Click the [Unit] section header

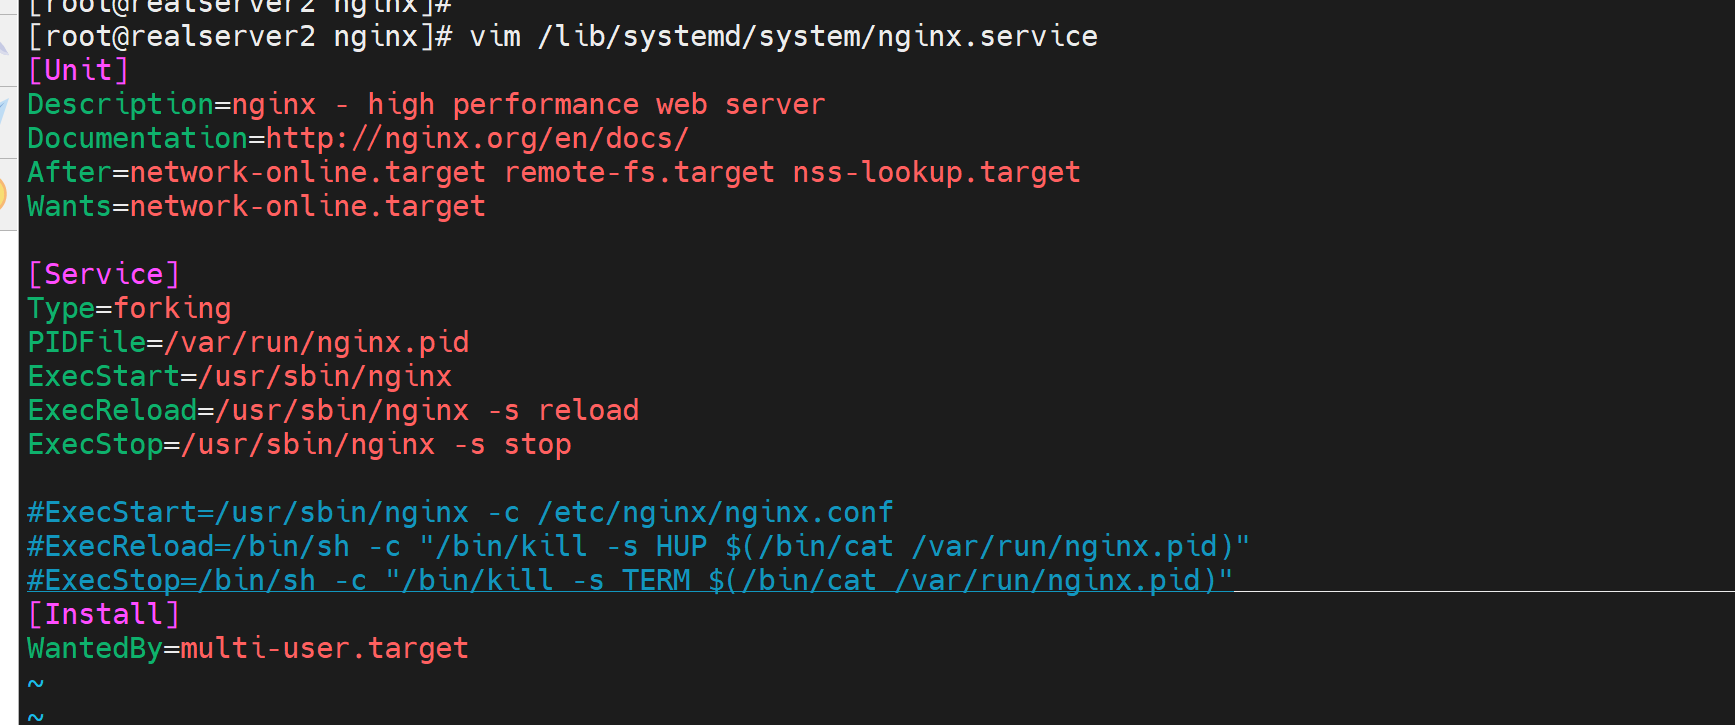[78, 71]
